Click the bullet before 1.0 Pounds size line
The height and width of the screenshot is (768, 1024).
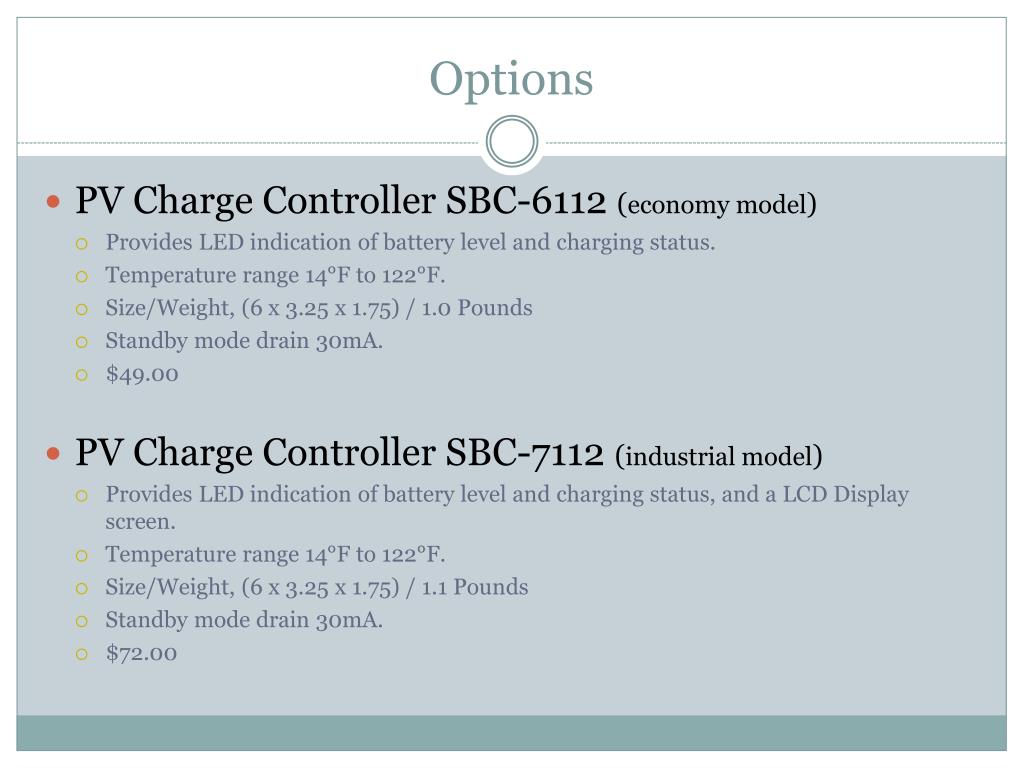pyautogui.click(x=82, y=309)
